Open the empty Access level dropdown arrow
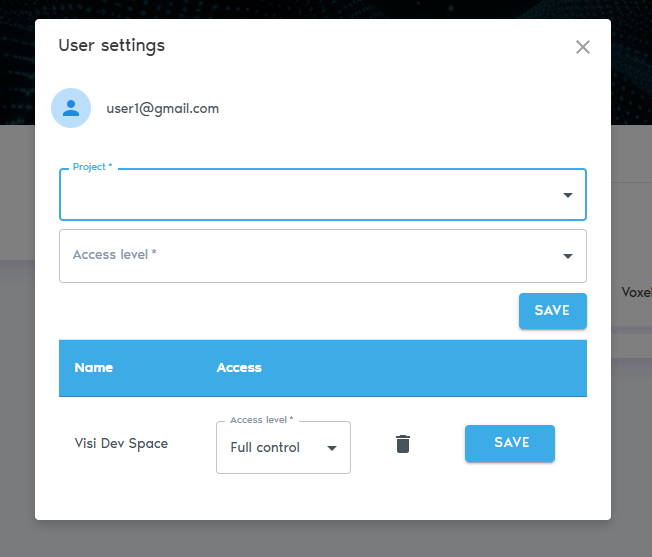Screen dimensions: 652x557 (568, 256)
